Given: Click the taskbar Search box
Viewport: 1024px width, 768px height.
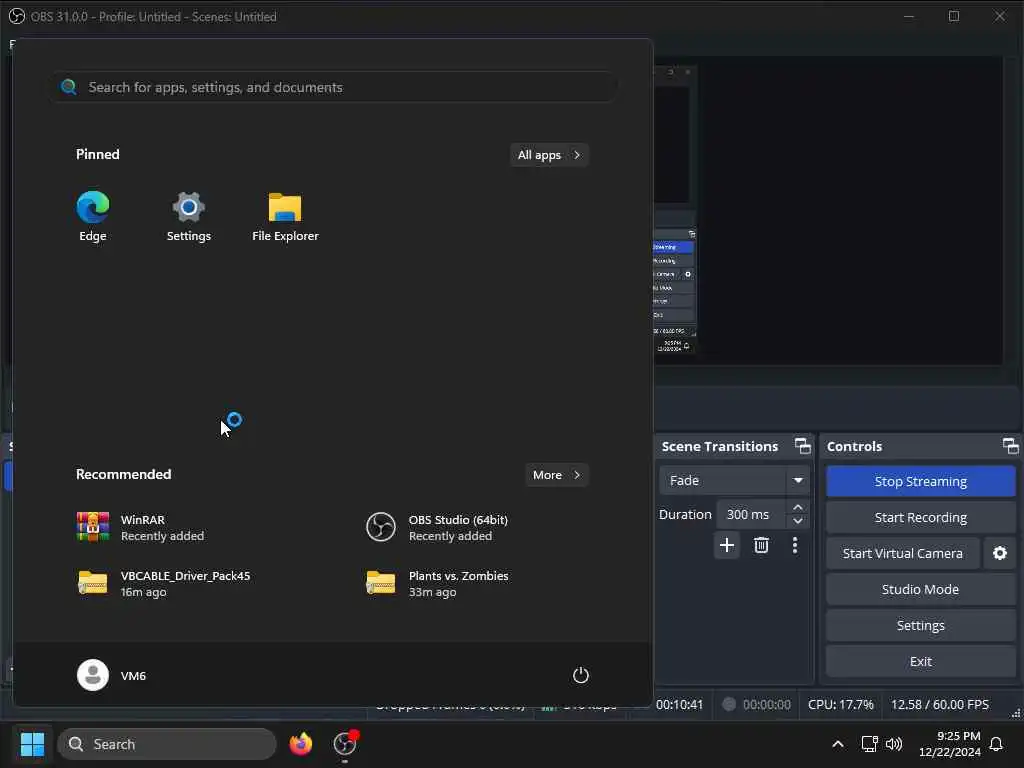Looking at the screenshot, I should [x=167, y=744].
